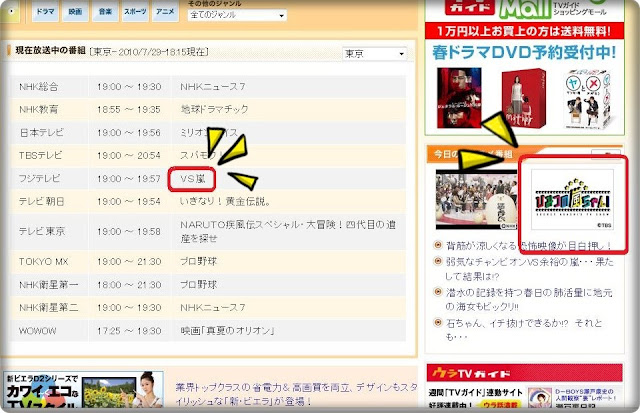Click いきなり！黄金伝説。 program
This screenshot has width=640, height=413.
[225, 201]
